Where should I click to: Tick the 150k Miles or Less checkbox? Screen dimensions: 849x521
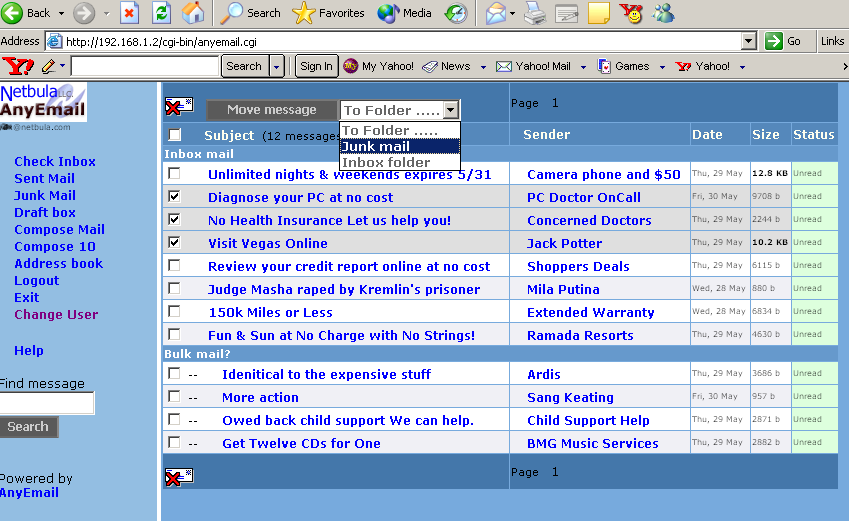174,311
